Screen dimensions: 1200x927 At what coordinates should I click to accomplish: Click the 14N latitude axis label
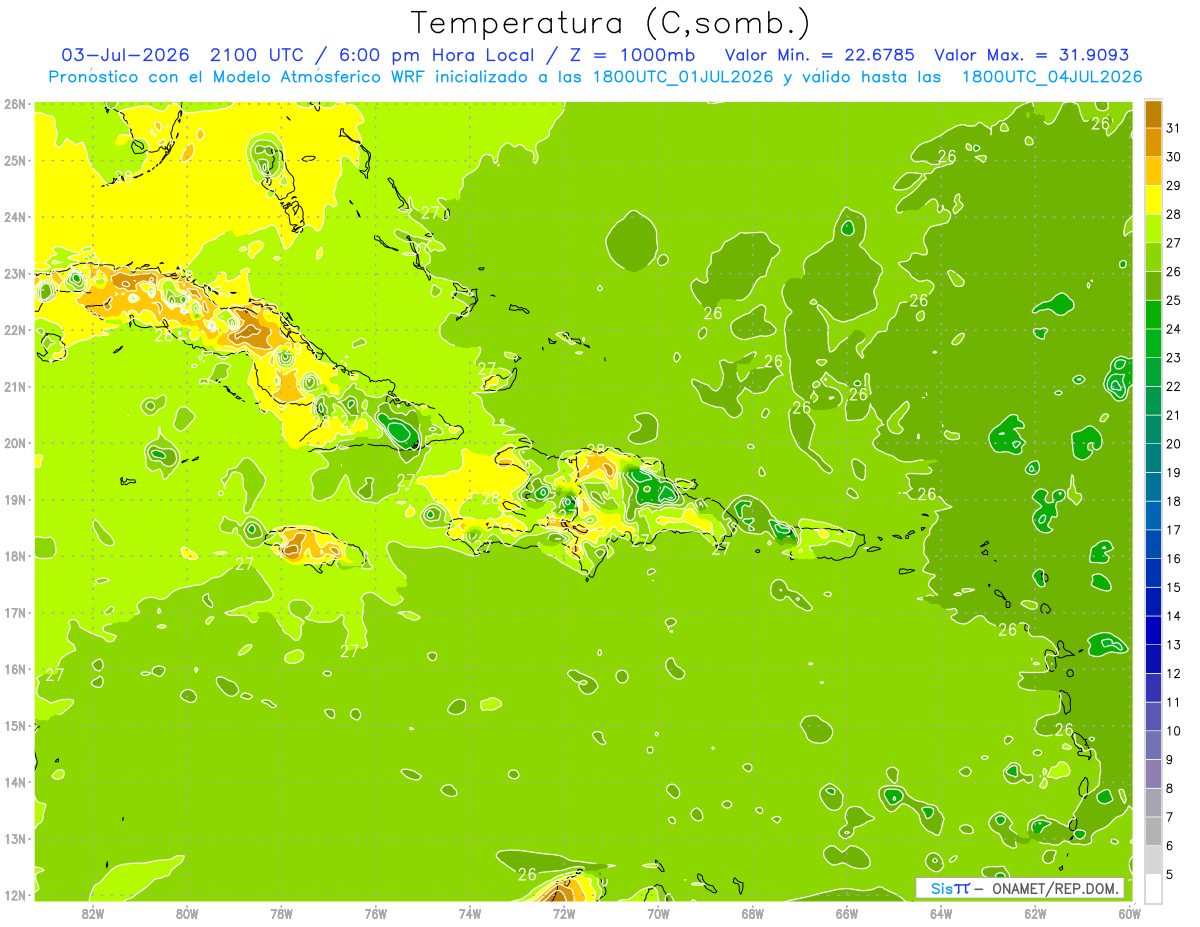[14, 782]
